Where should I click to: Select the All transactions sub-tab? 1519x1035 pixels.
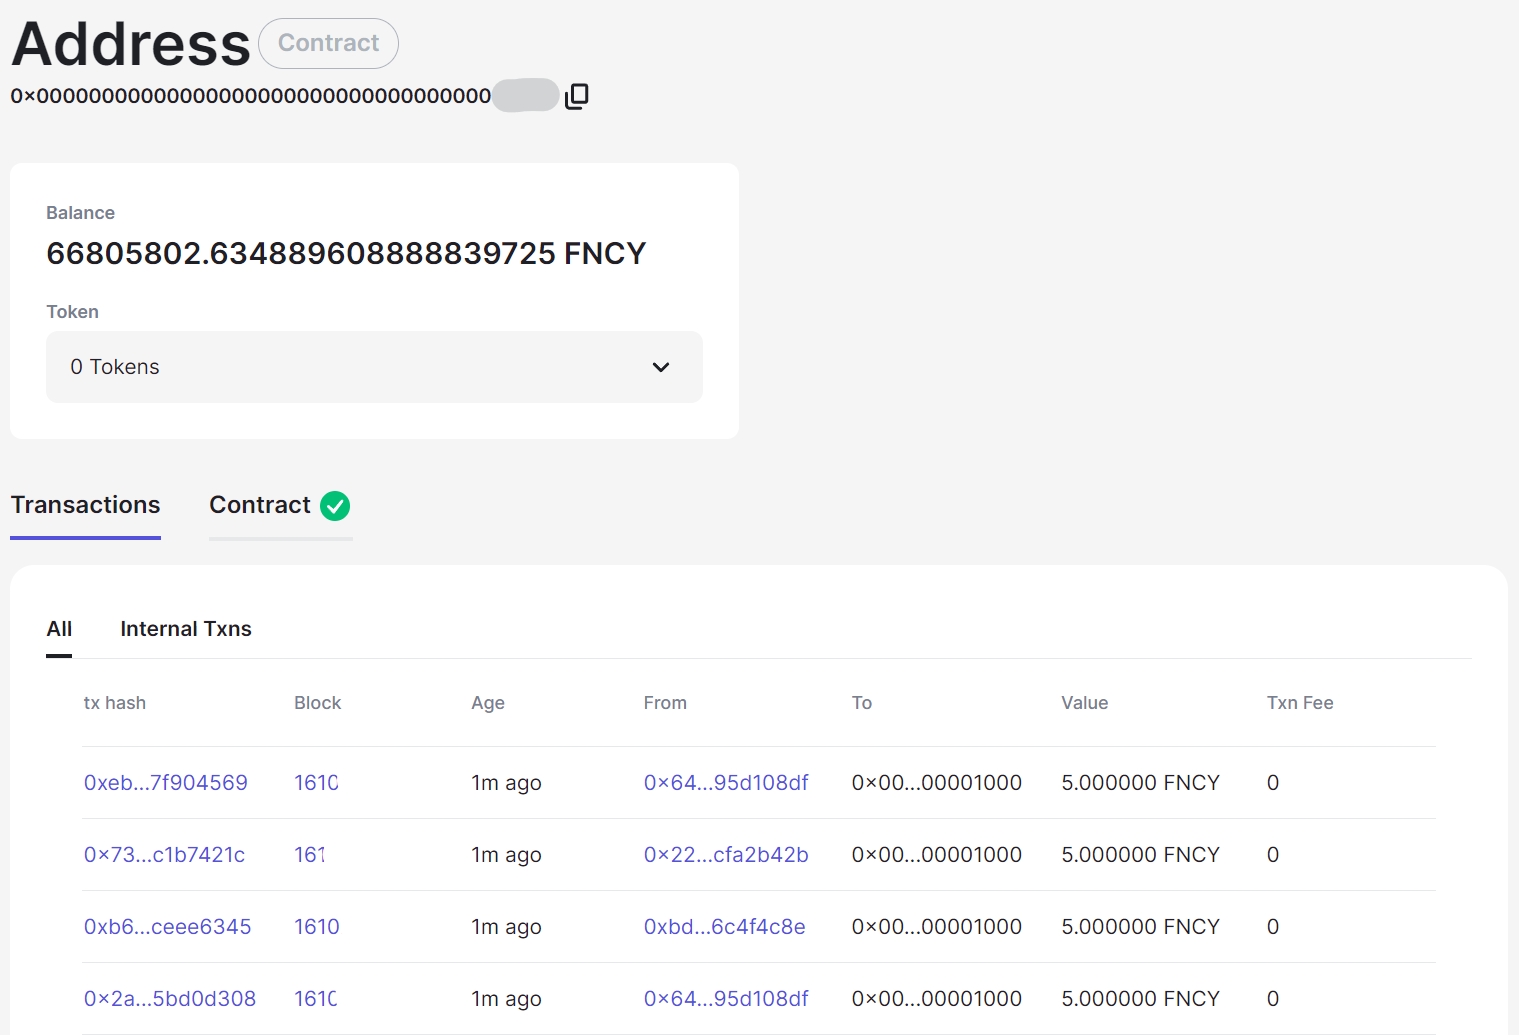pyautogui.click(x=59, y=629)
